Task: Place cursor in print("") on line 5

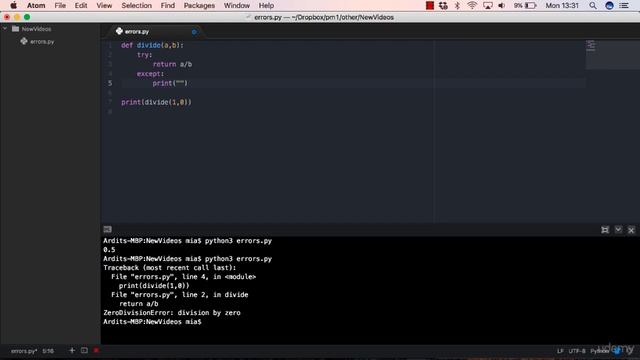Action: [170, 83]
